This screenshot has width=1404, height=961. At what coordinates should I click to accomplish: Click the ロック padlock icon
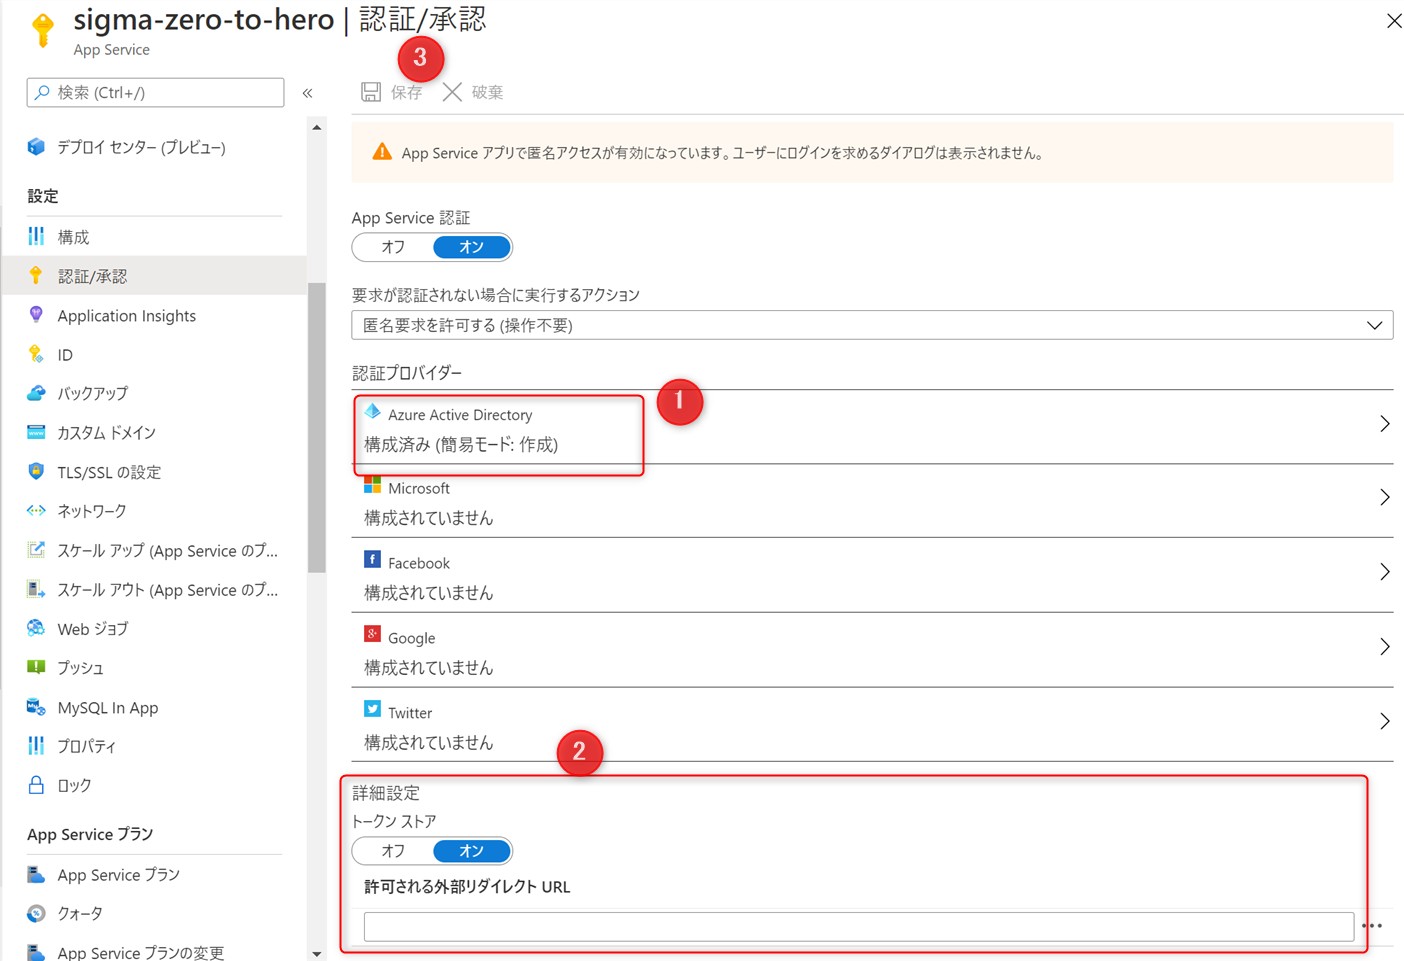click(x=36, y=785)
